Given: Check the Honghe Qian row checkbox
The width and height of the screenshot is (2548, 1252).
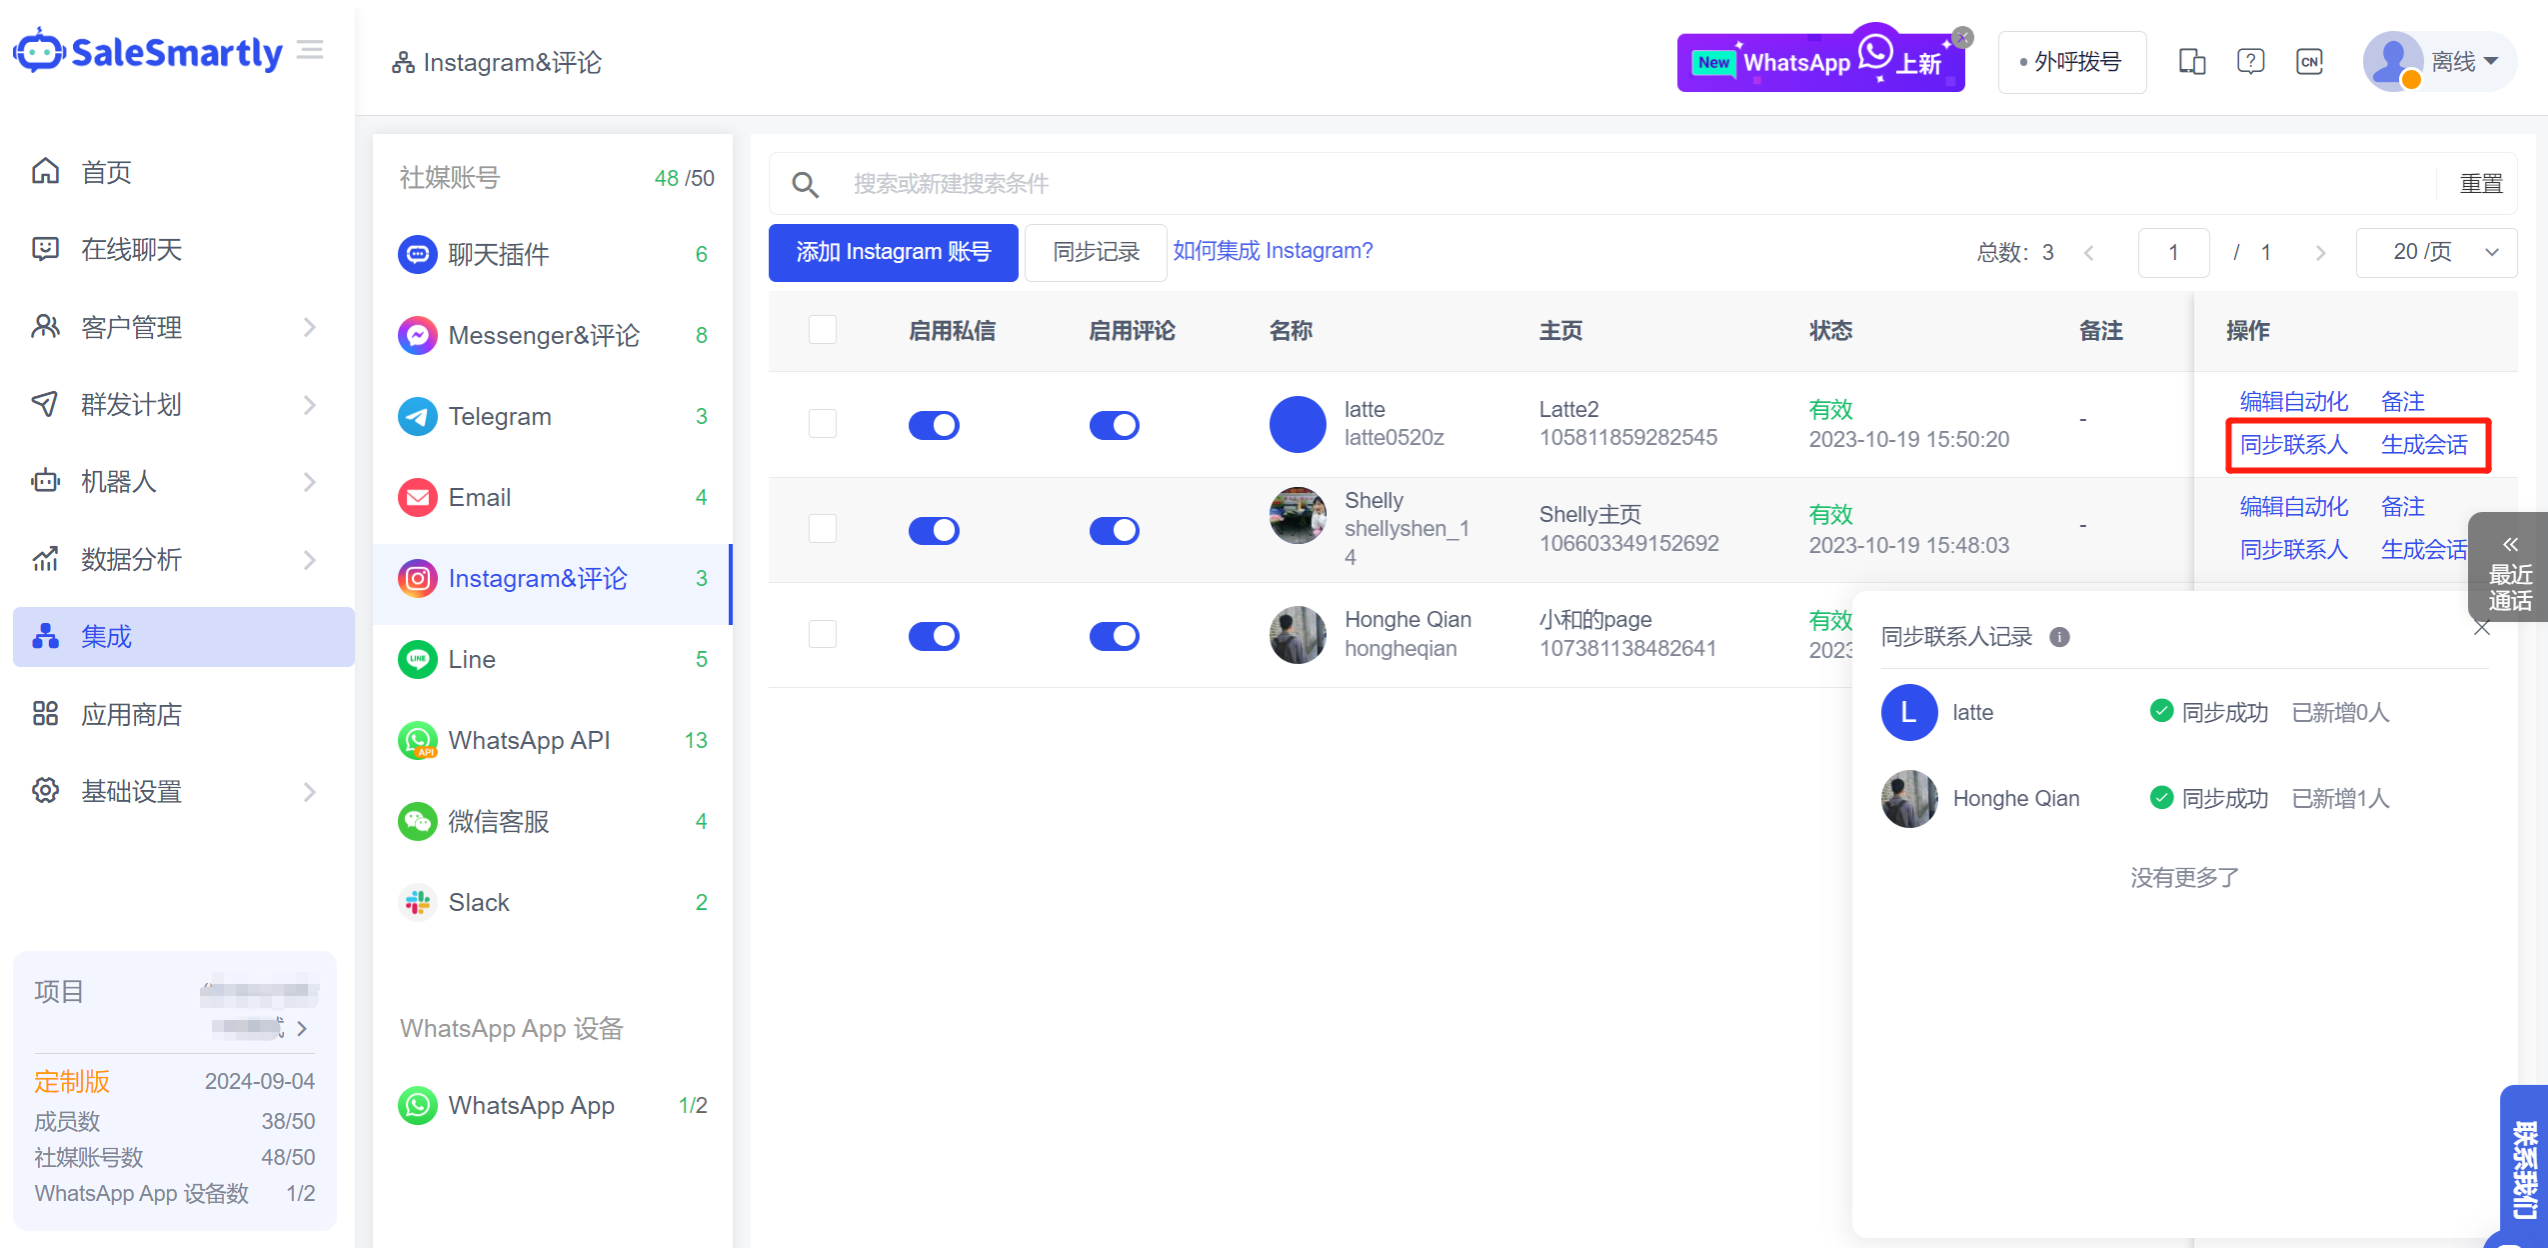Looking at the screenshot, I should (x=822, y=634).
